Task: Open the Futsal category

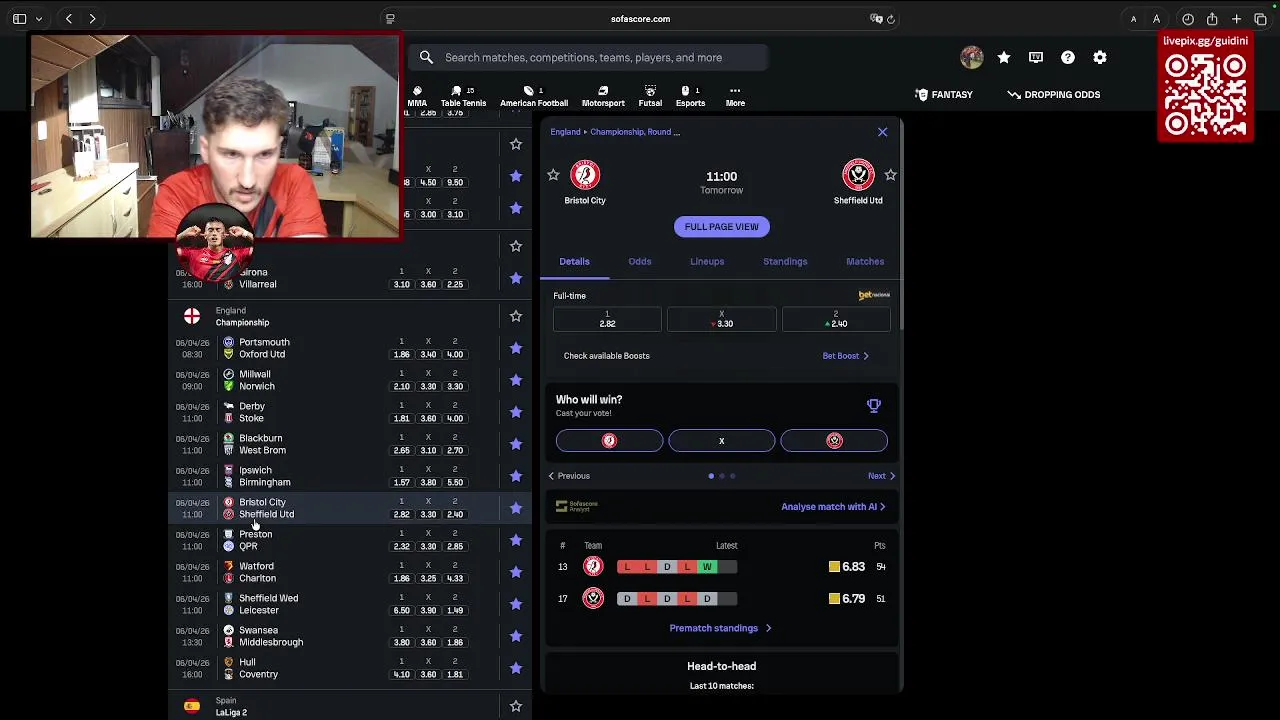Action: point(650,96)
